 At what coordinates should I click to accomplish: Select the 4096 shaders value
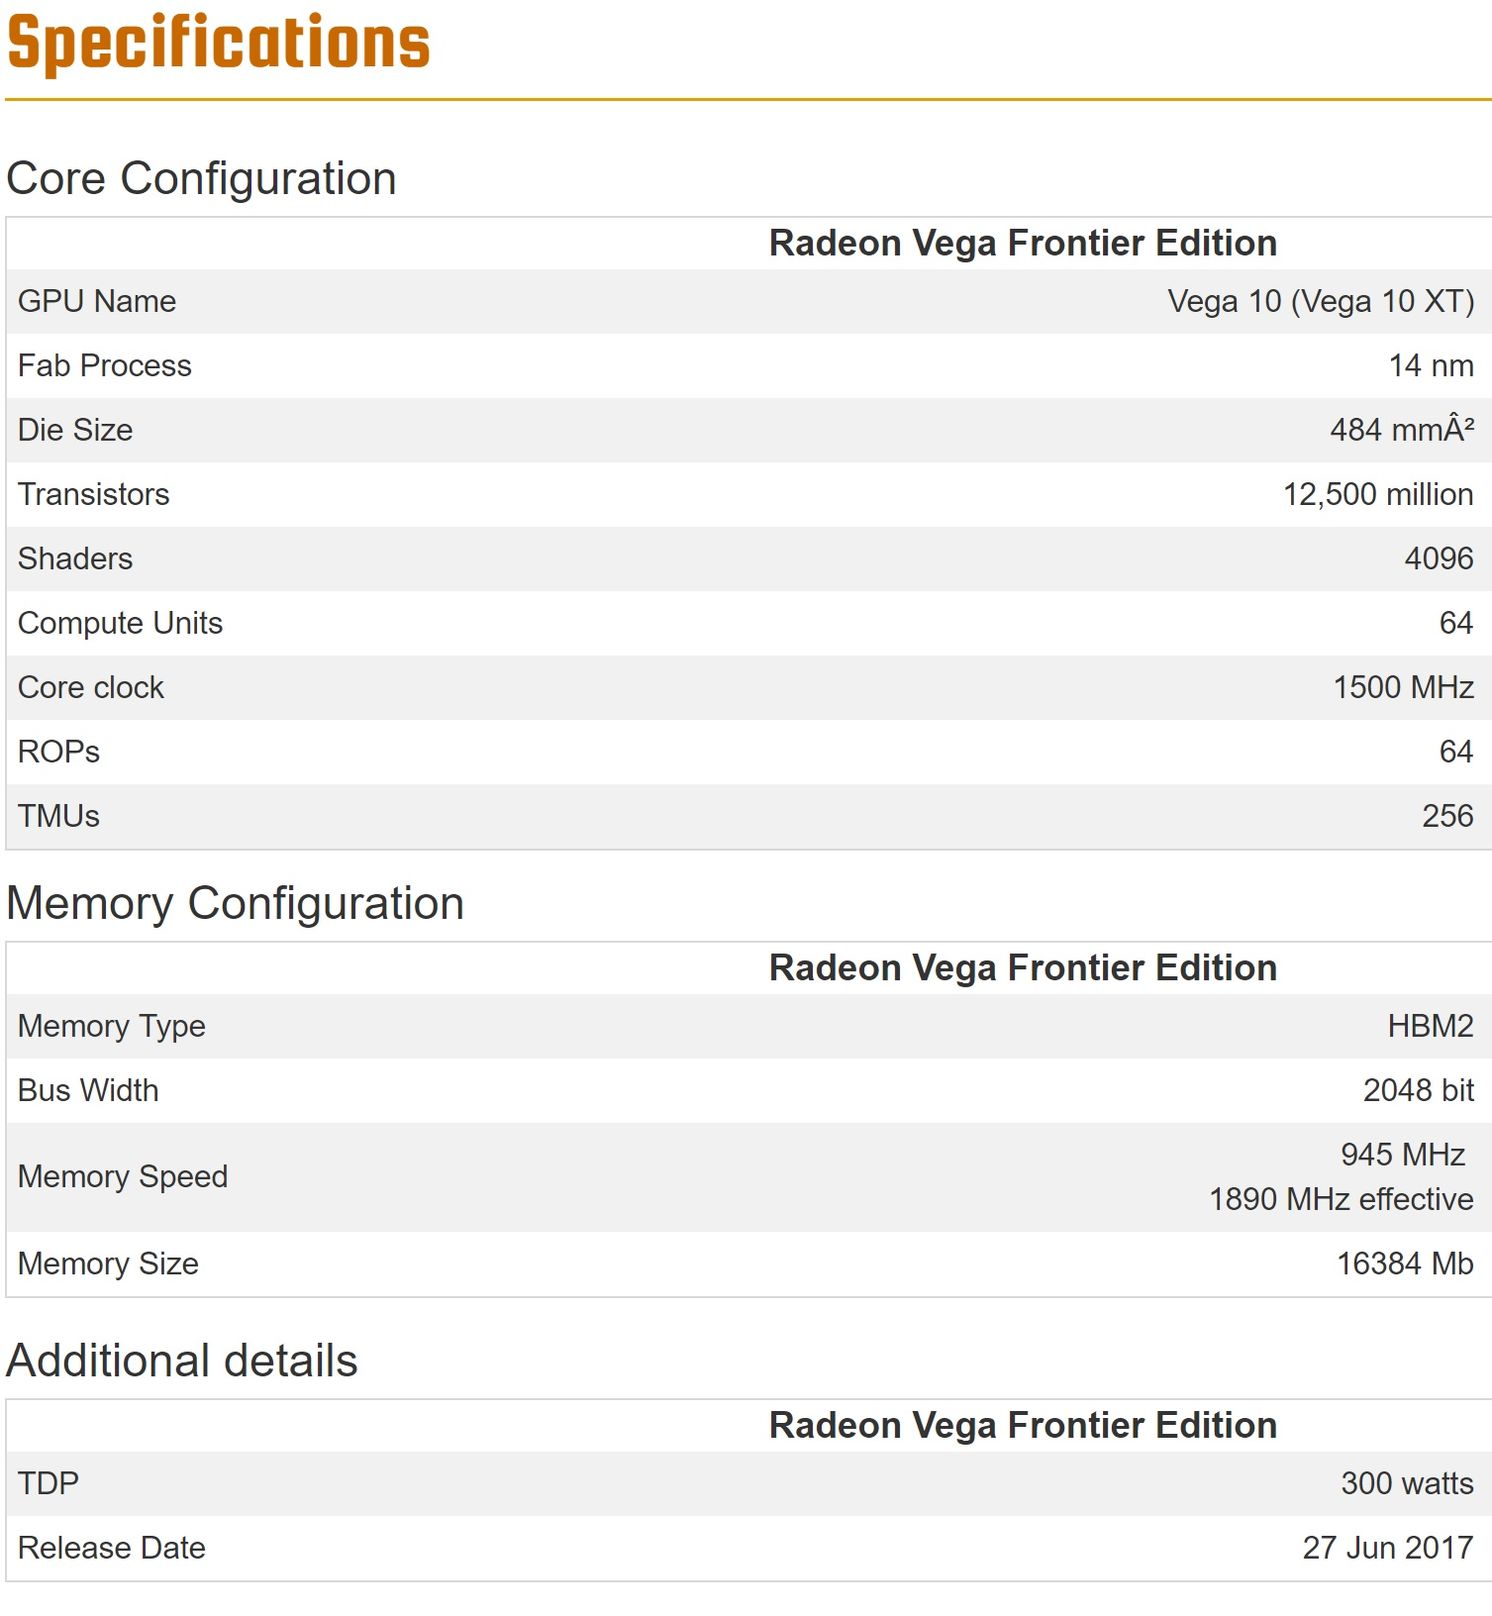tap(1439, 558)
